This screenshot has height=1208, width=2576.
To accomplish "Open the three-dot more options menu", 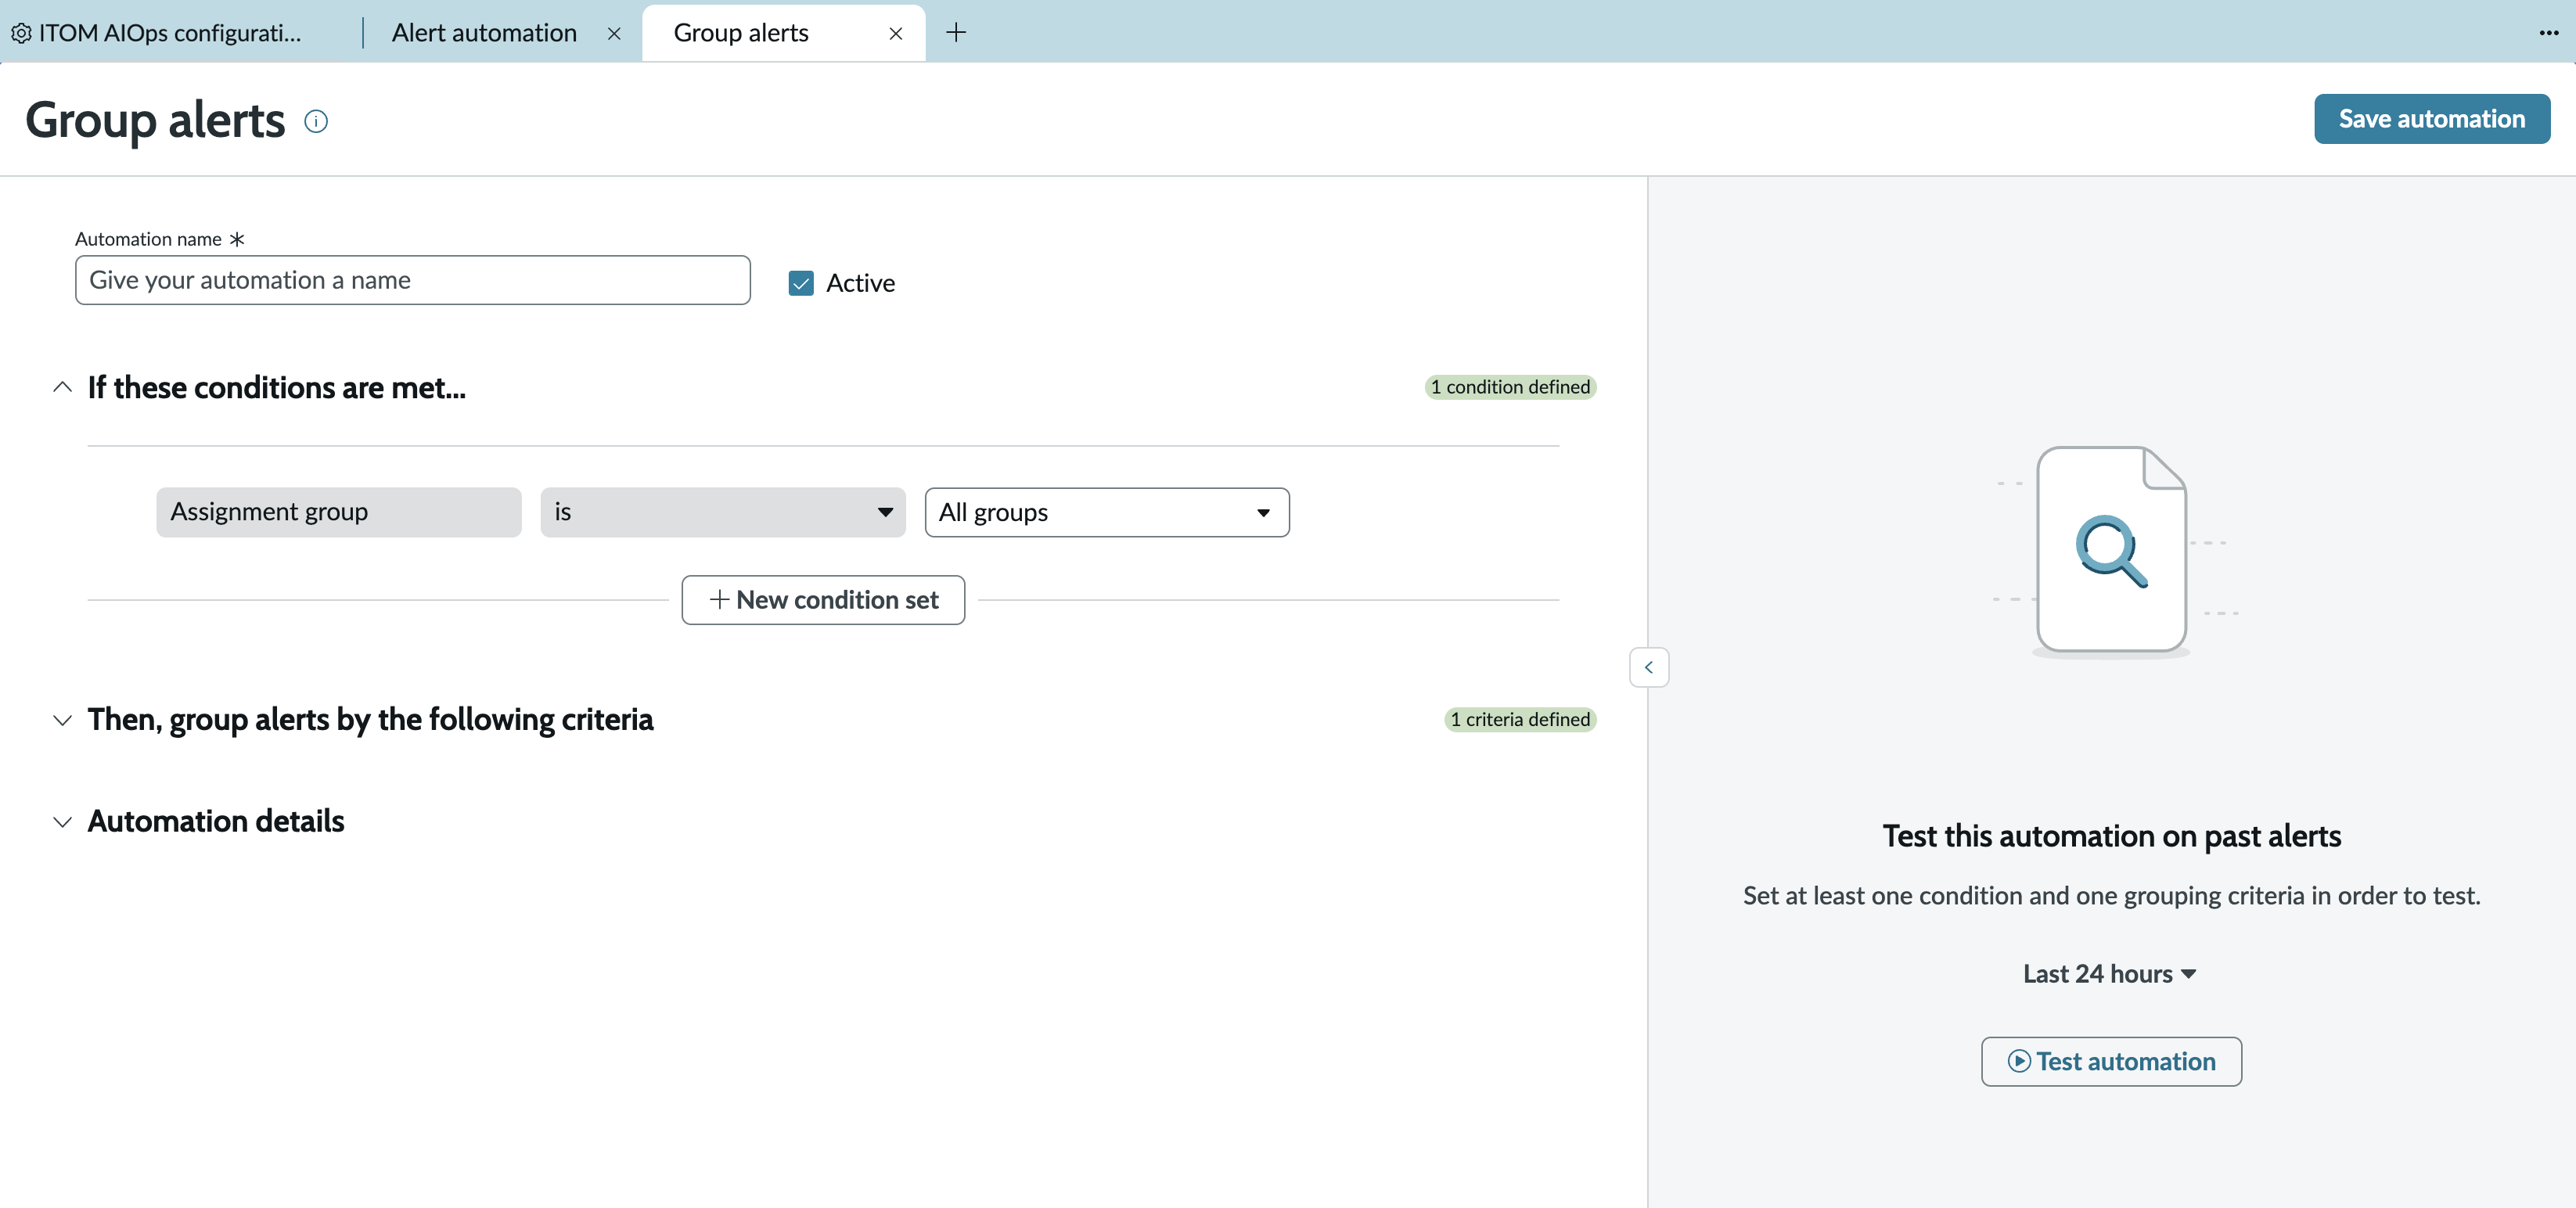I will click(2548, 33).
